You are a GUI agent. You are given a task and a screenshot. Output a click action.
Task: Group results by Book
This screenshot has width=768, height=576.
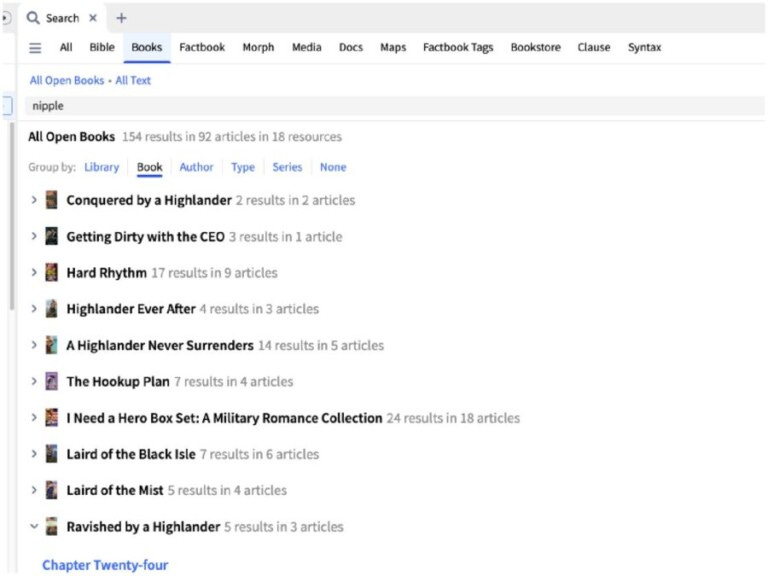pos(149,168)
